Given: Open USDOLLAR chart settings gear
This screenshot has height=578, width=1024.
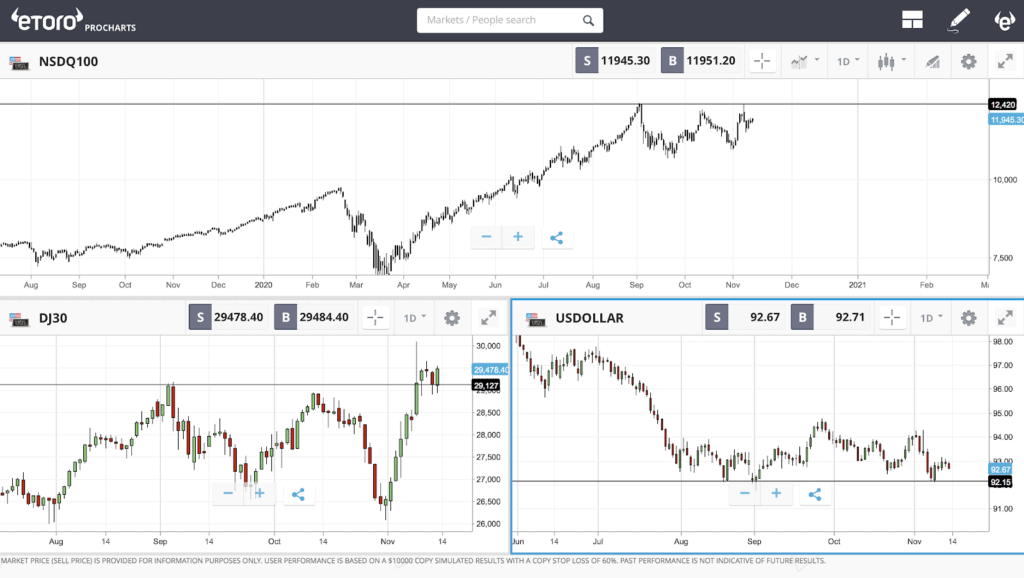Looking at the screenshot, I should (x=968, y=318).
